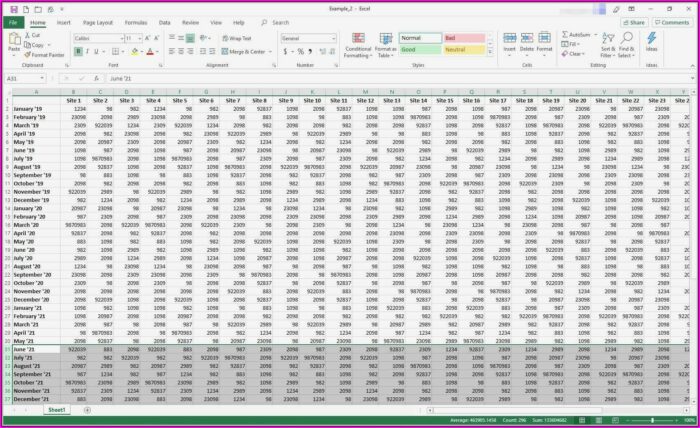The height and width of the screenshot is (428, 700).
Task: Apply middle vertical alignment
Action: click(181, 38)
